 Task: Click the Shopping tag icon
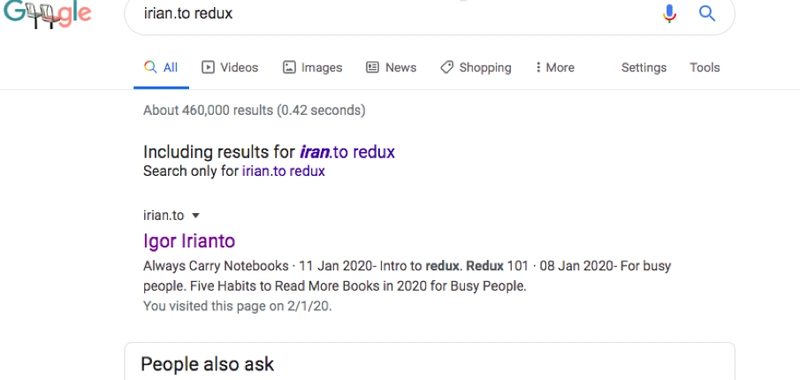click(x=447, y=67)
